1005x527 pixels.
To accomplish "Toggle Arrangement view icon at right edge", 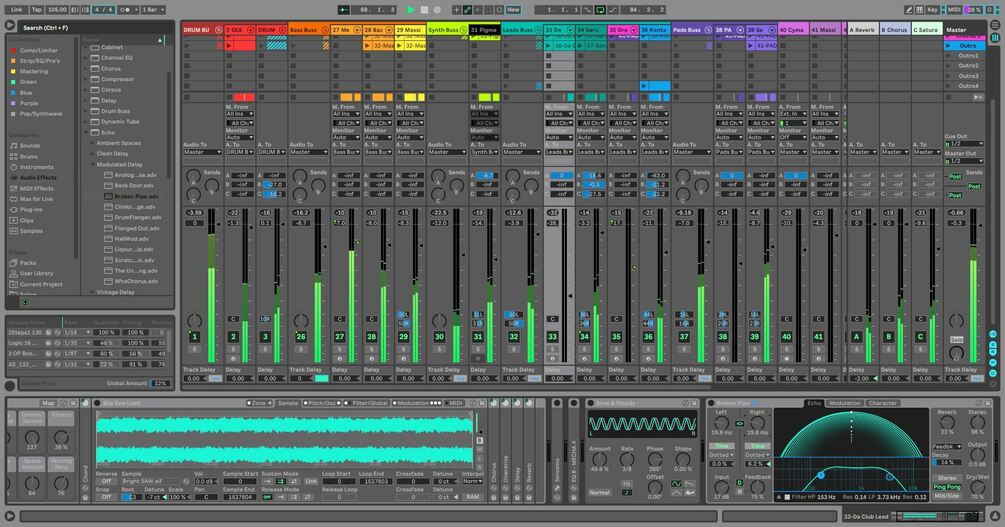I will (x=995, y=25).
